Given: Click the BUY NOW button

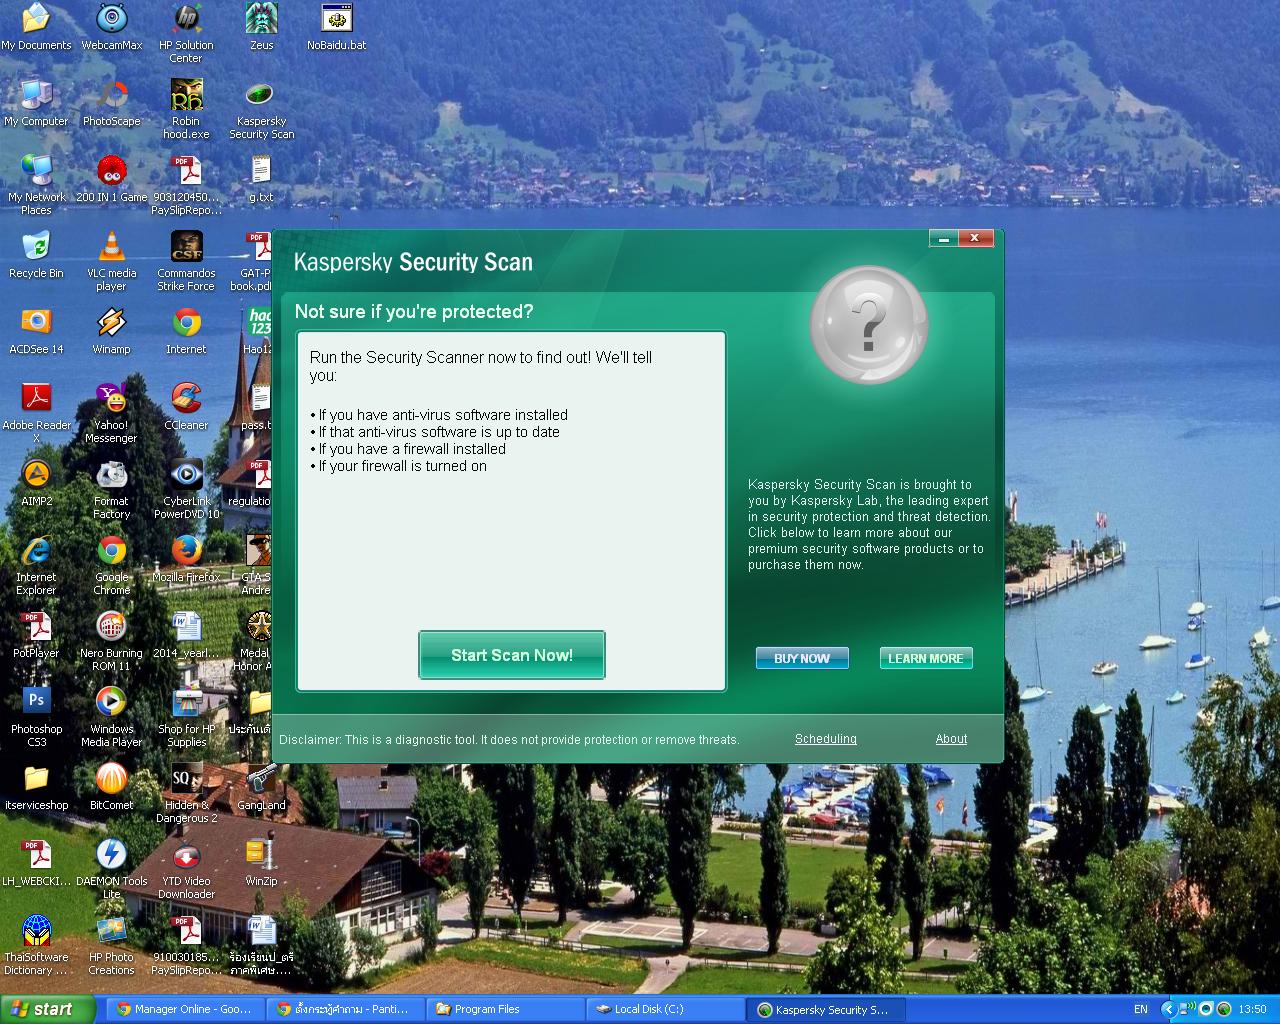Looking at the screenshot, I should click(802, 658).
